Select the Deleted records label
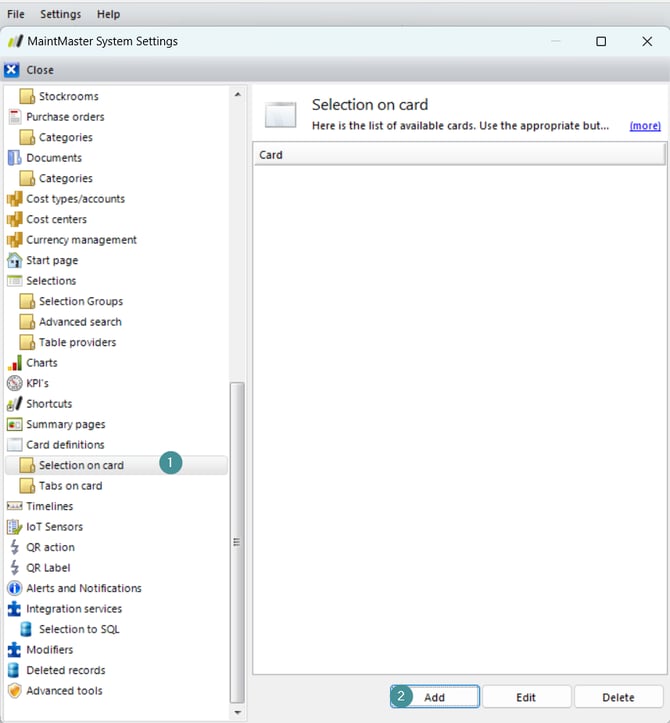Viewport: 670px width, 723px height. click(66, 670)
